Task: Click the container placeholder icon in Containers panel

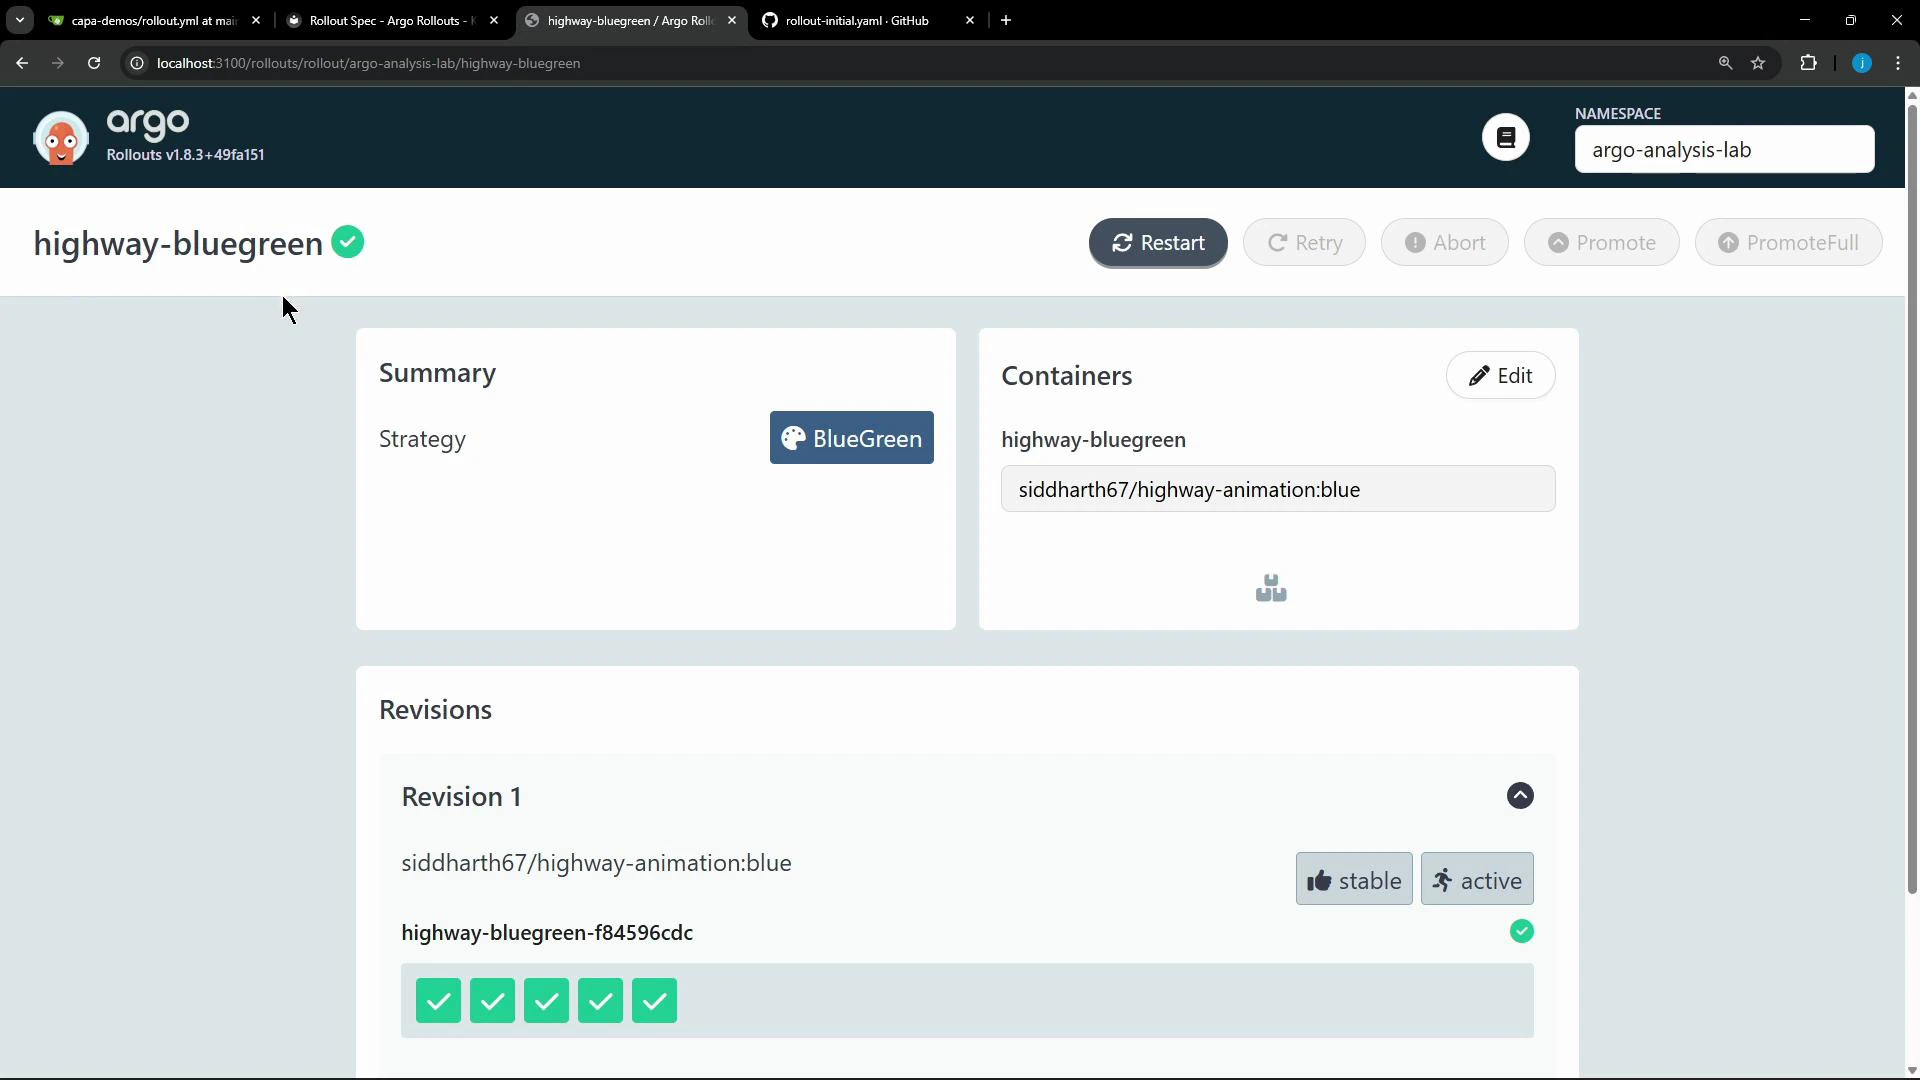Action: pos(1270,588)
